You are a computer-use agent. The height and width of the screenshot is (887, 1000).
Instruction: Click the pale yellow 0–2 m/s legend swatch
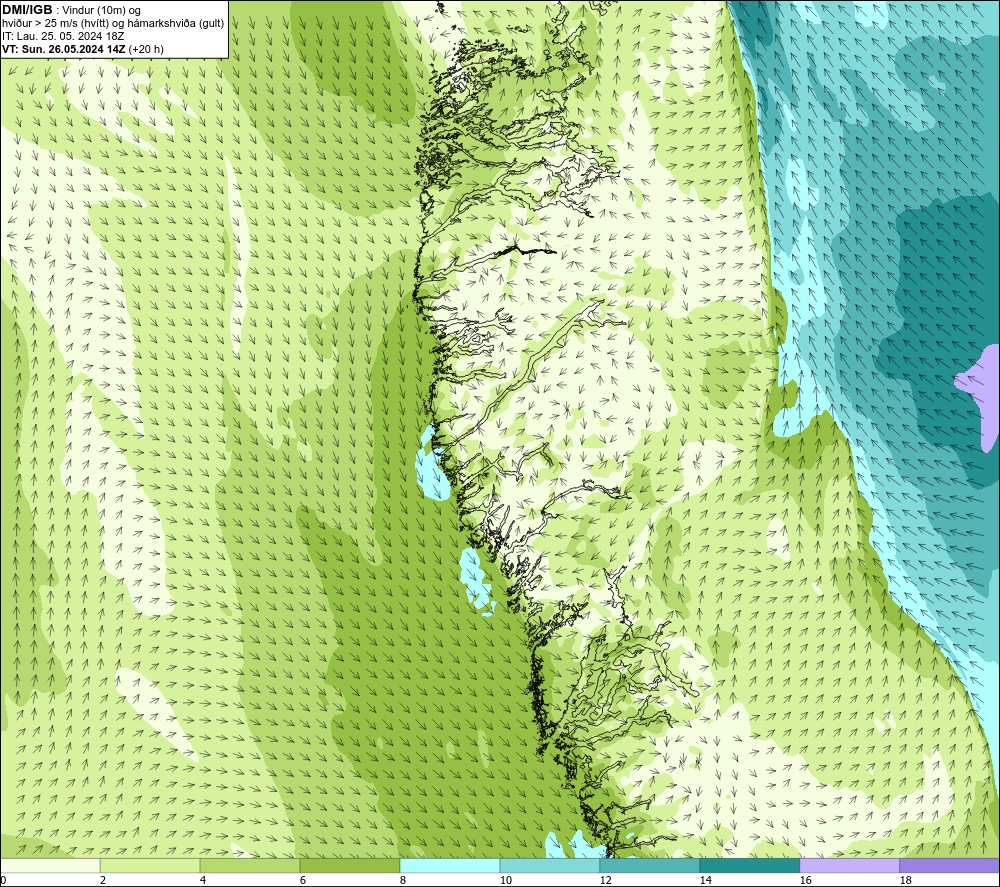click(50, 866)
